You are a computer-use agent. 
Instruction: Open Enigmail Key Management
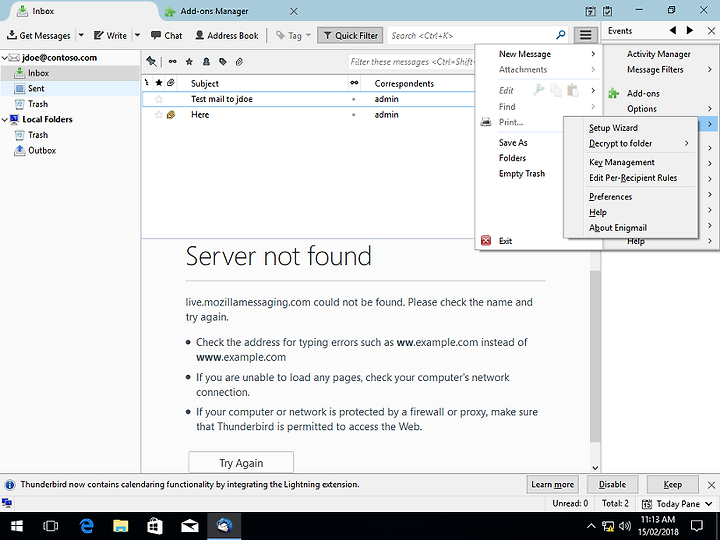[x=631, y=162]
